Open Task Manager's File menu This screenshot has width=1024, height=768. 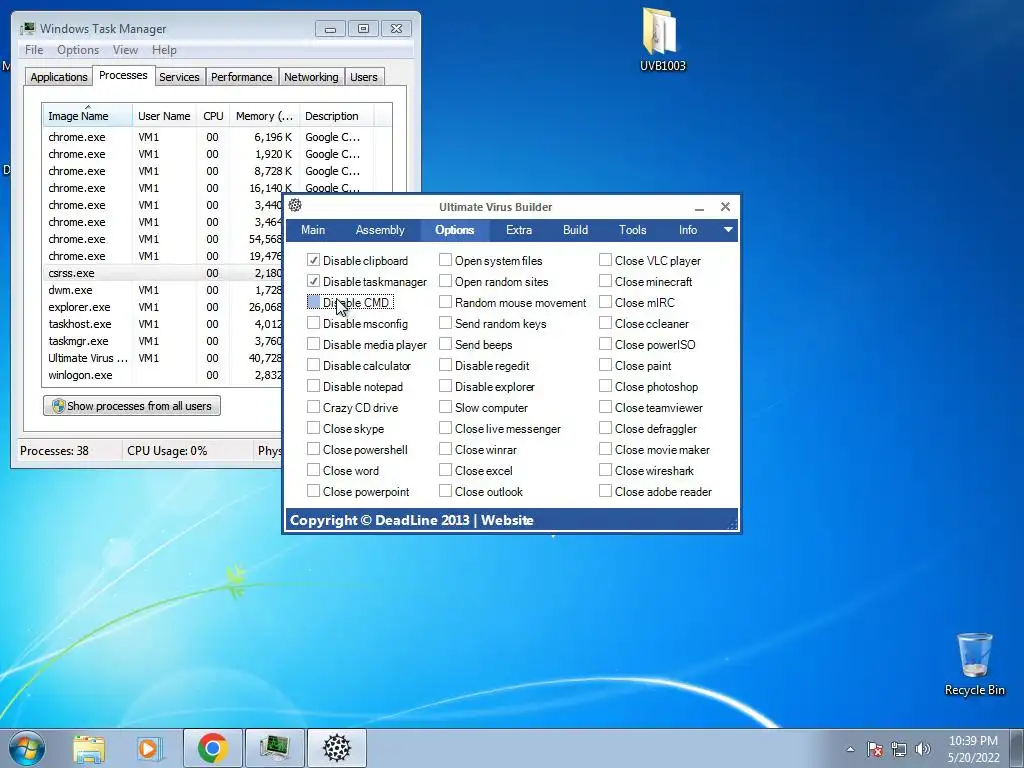coord(34,50)
